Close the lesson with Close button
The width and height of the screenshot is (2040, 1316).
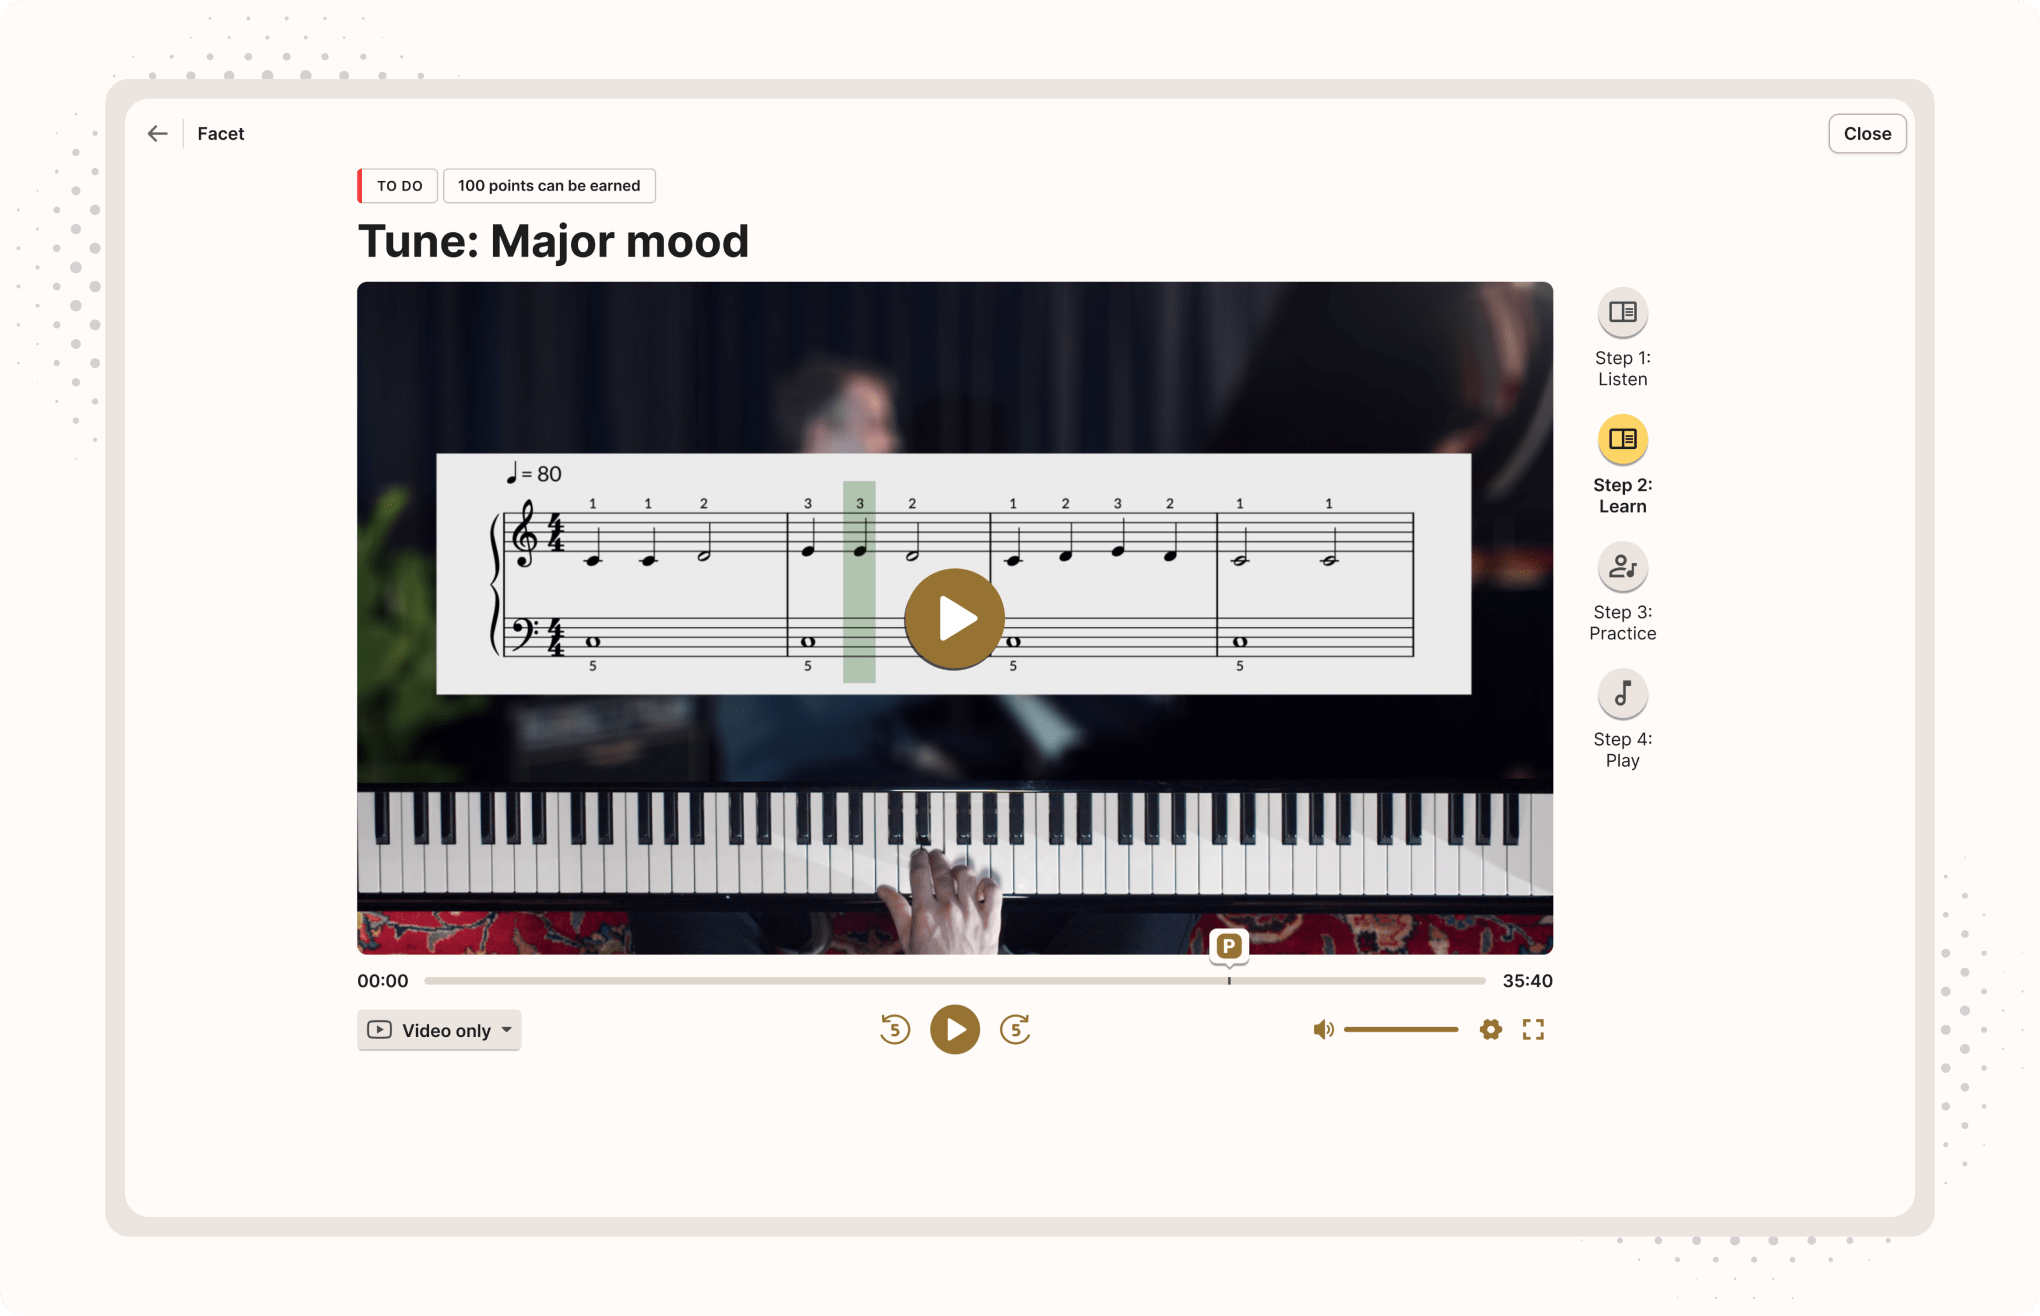pos(1867,134)
